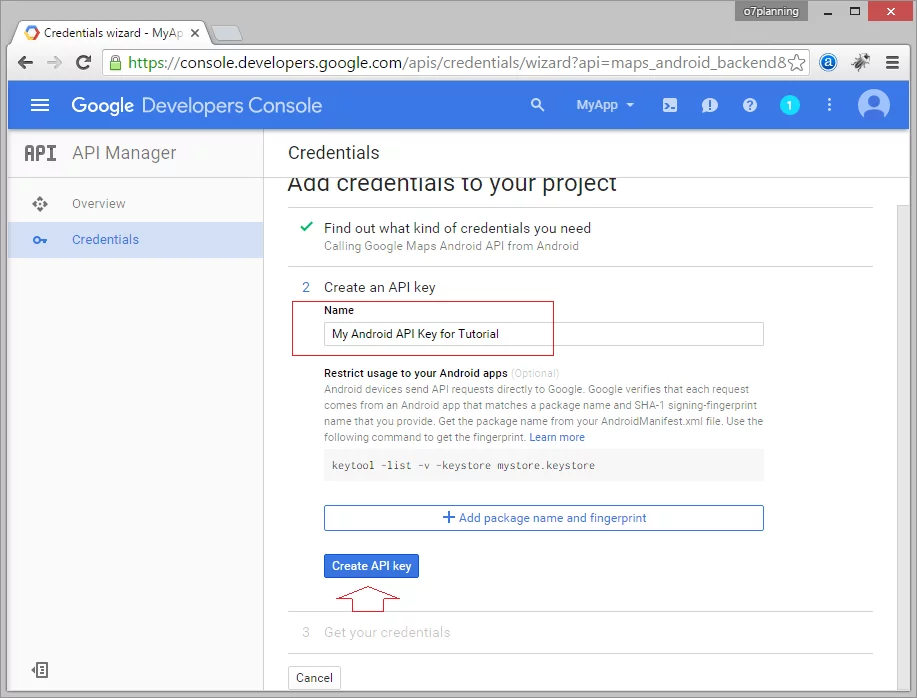This screenshot has height=698, width=917.
Task: Click the Google Developers Console title
Action: coord(196,105)
